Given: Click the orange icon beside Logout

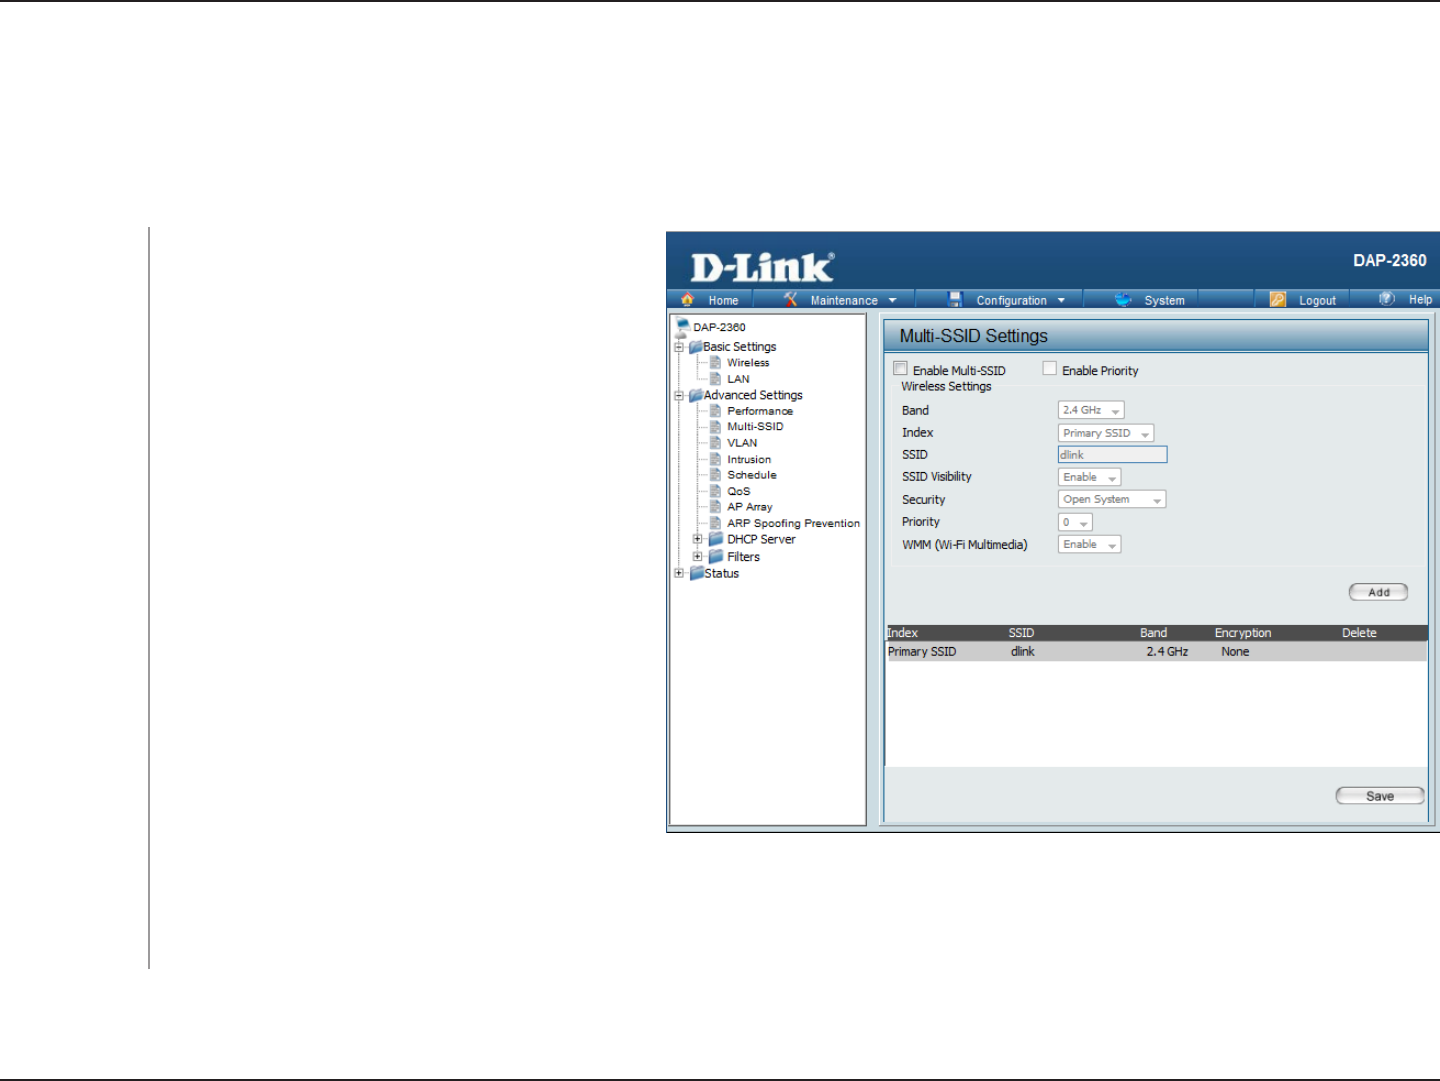Looking at the screenshot, I should [1277, 299].
